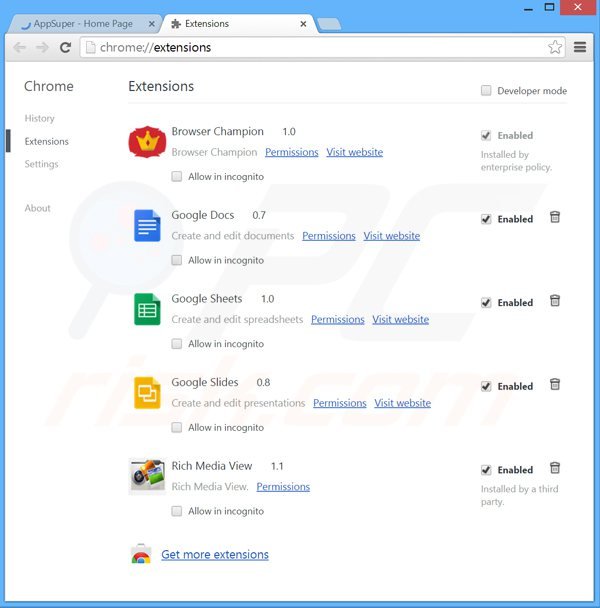Remove Google Docs with its trash icon
Screen dimensions: 600x608
click(555, 217)
